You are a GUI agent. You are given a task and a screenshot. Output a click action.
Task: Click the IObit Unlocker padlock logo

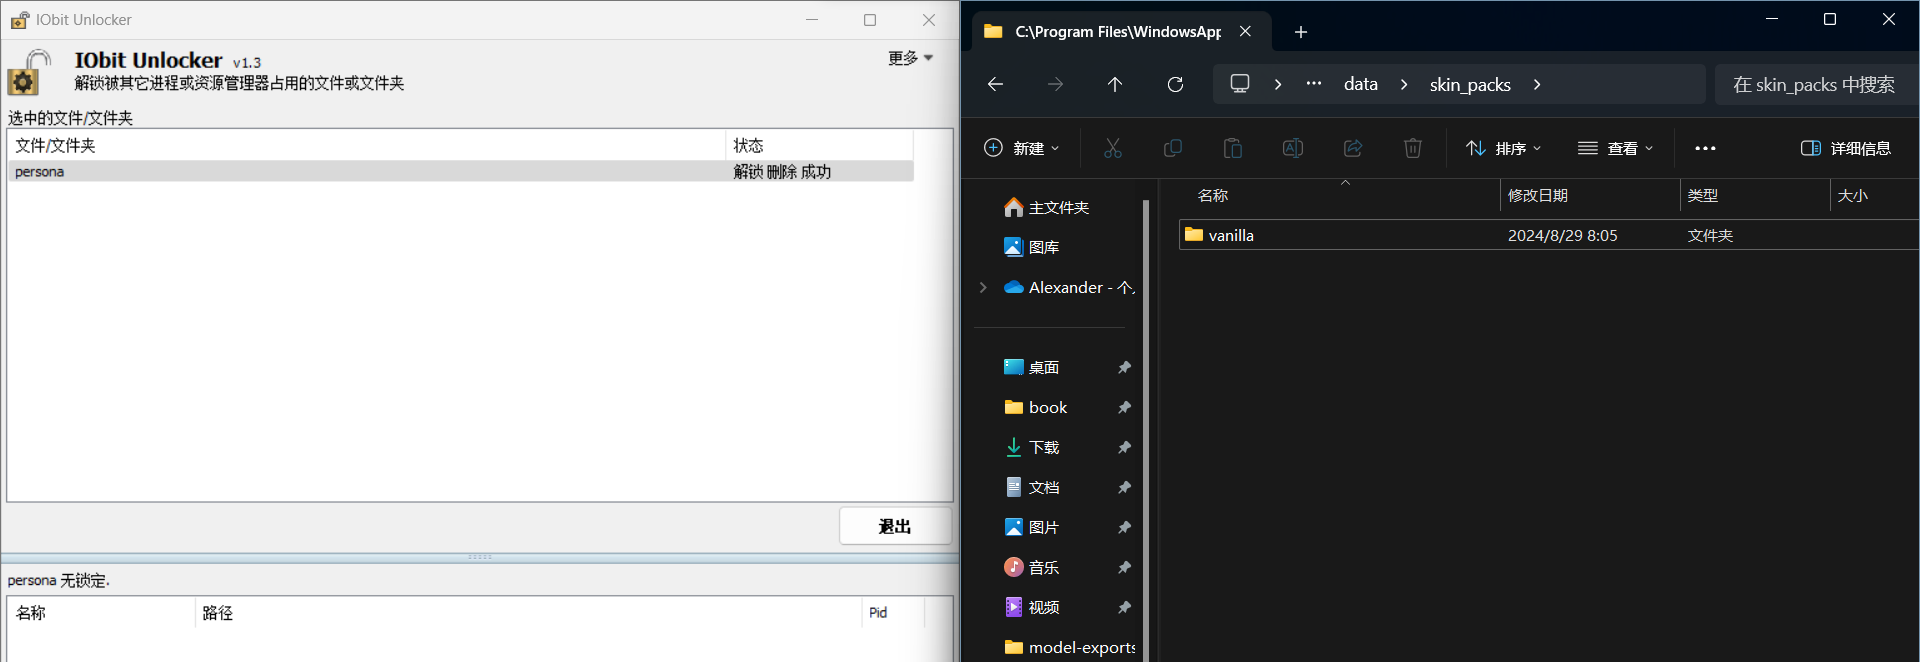(29, 72)
